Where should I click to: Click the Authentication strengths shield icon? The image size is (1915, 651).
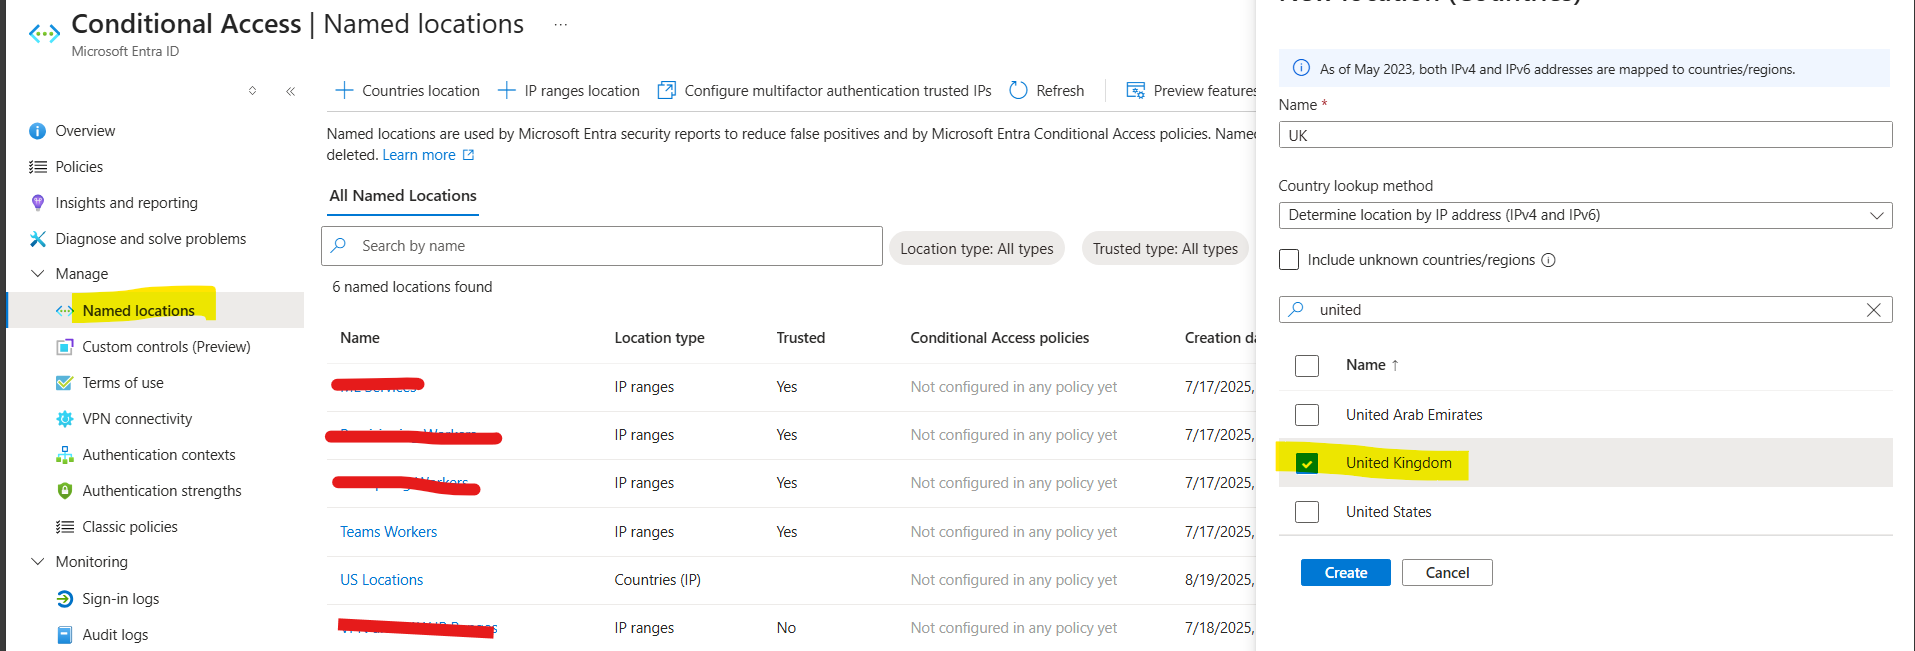pyautogui.click(x=65, y=491)
